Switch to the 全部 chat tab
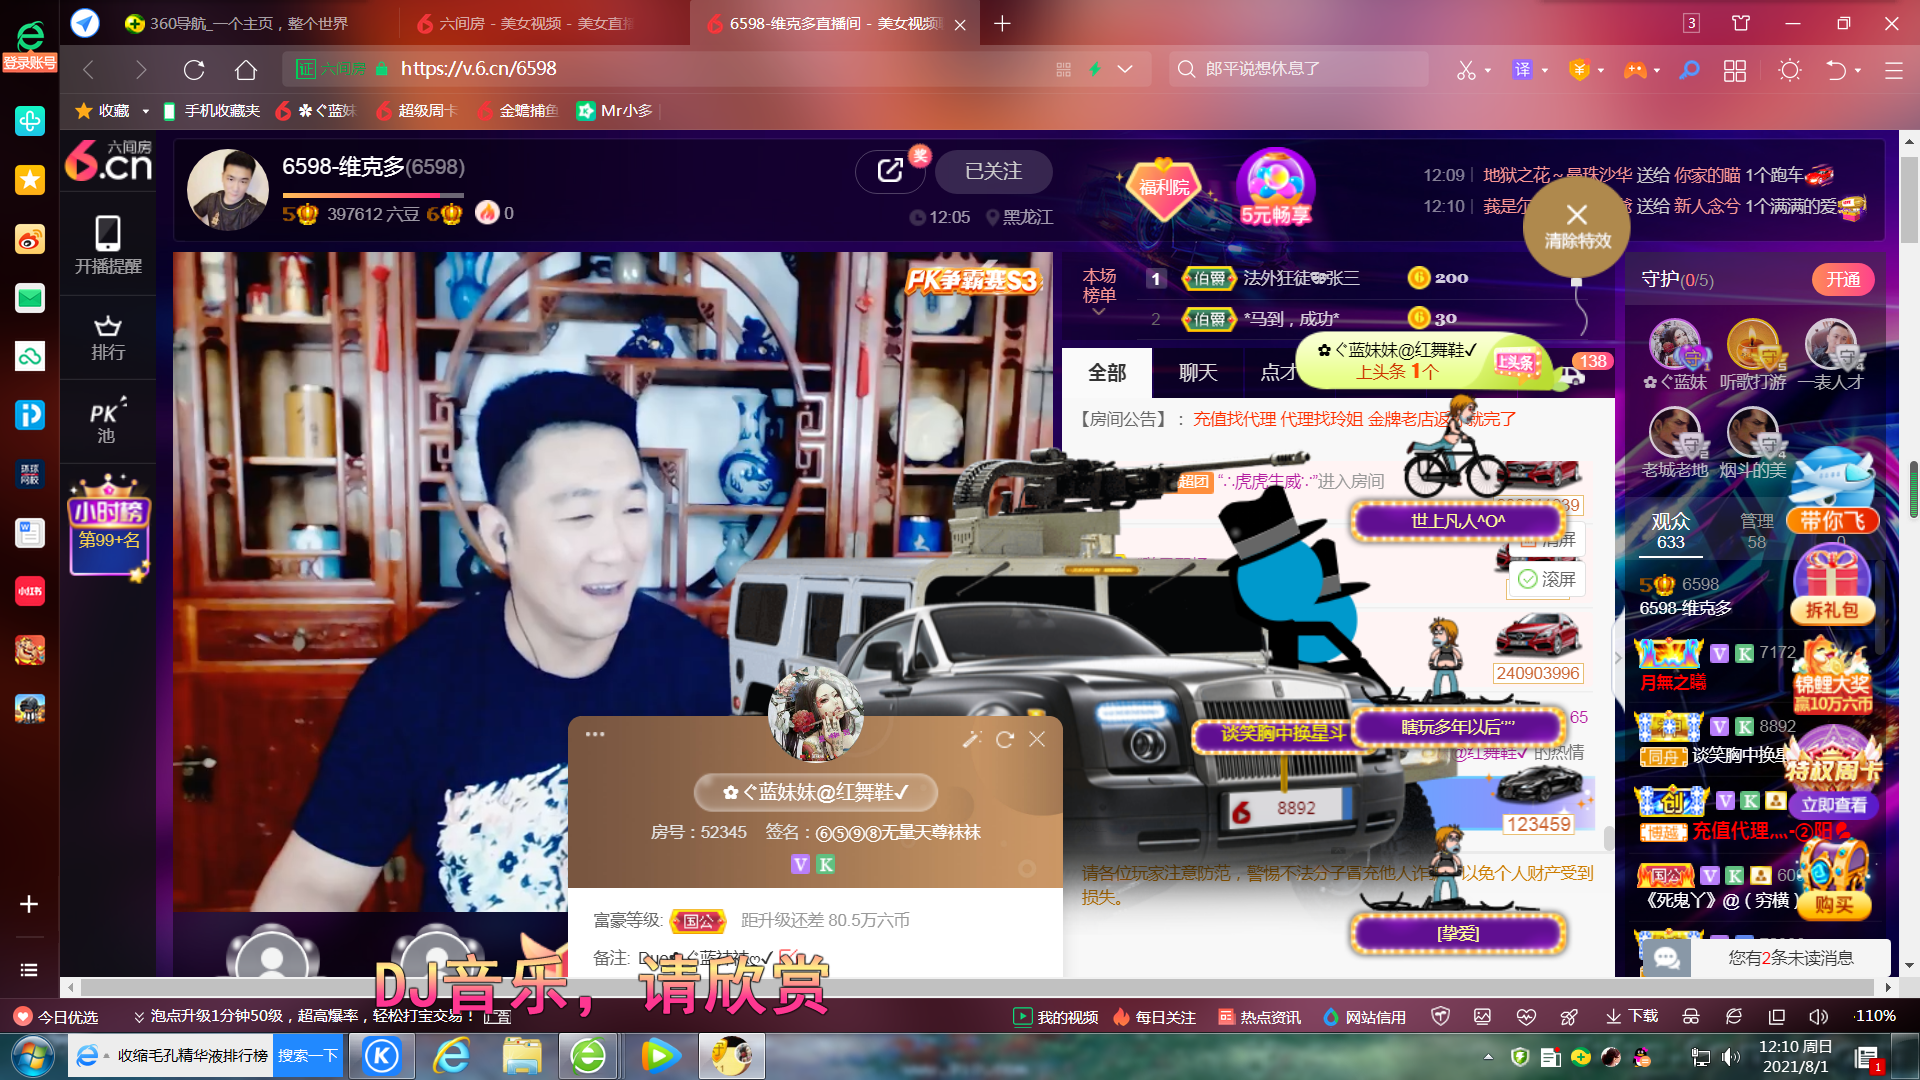1920x1080 pixels. click(x=1107, y=373)
